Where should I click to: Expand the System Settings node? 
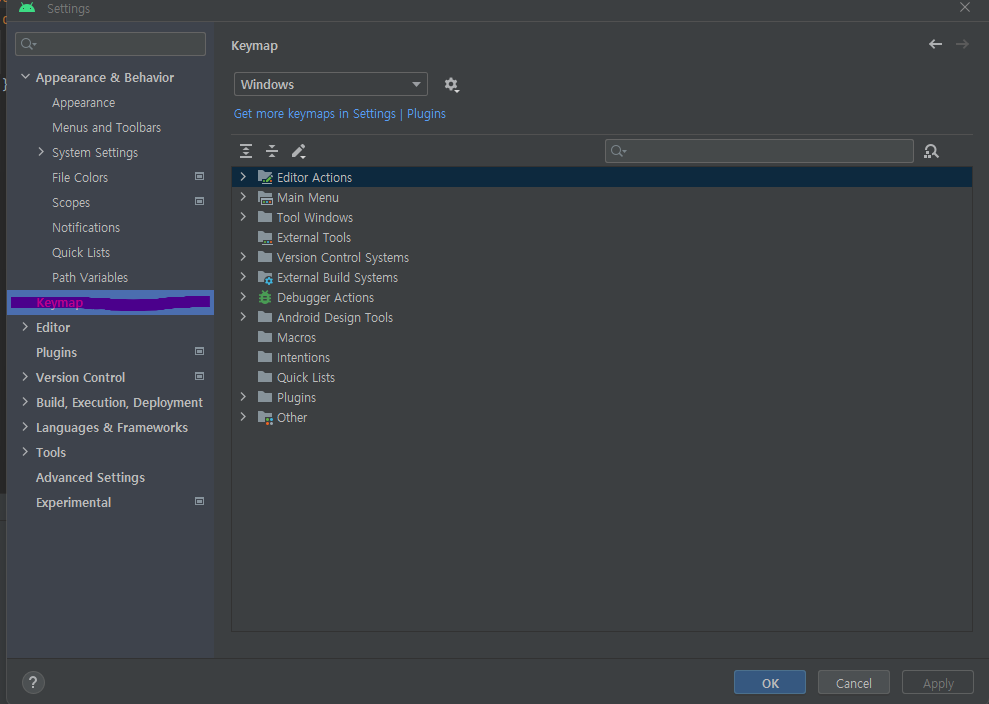[41, 152]
